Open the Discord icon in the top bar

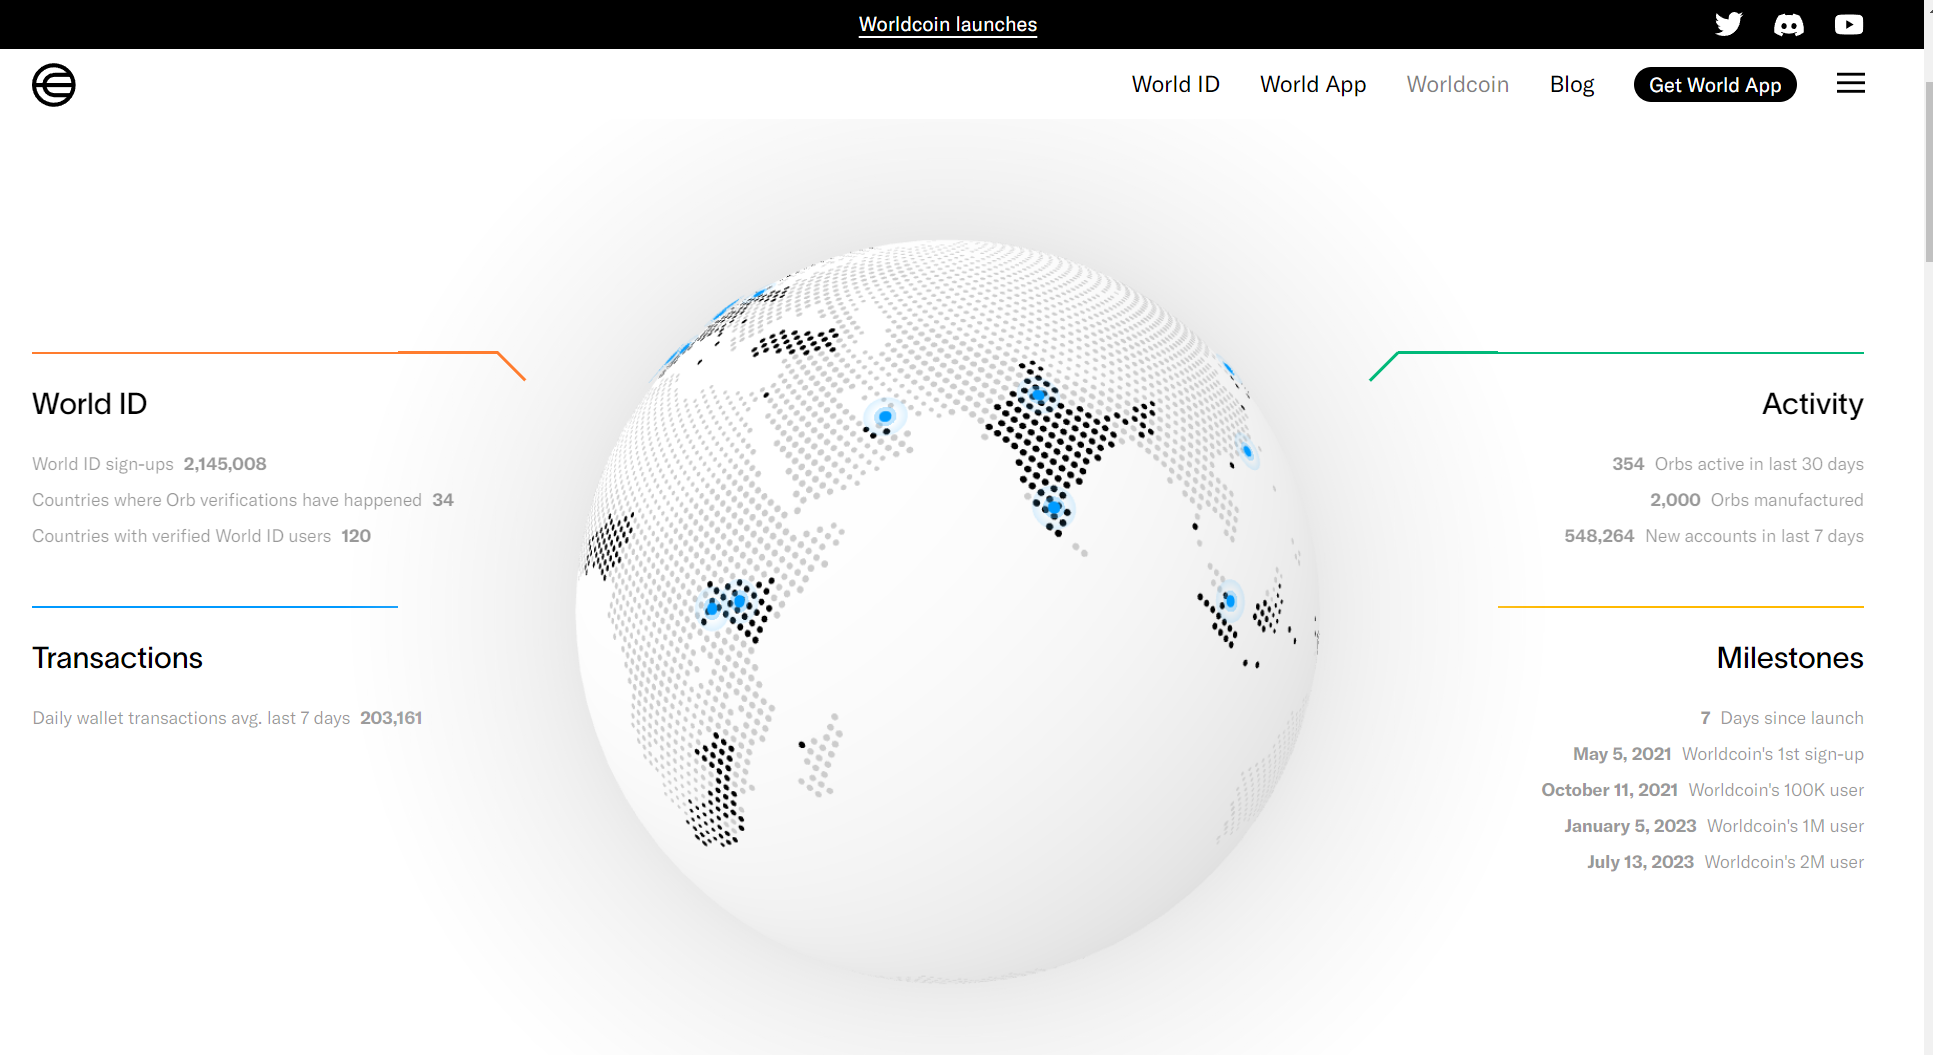tap(1789, 24)
